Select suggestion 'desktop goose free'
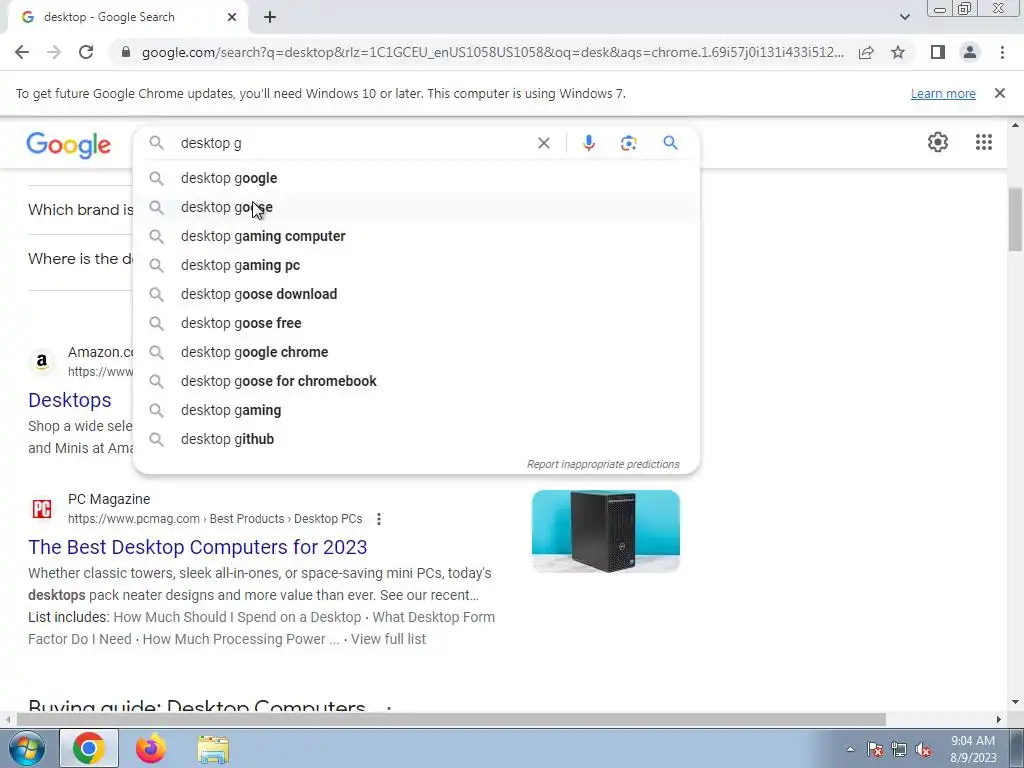This screenshot has height=768, width=1024. (417, 323)
